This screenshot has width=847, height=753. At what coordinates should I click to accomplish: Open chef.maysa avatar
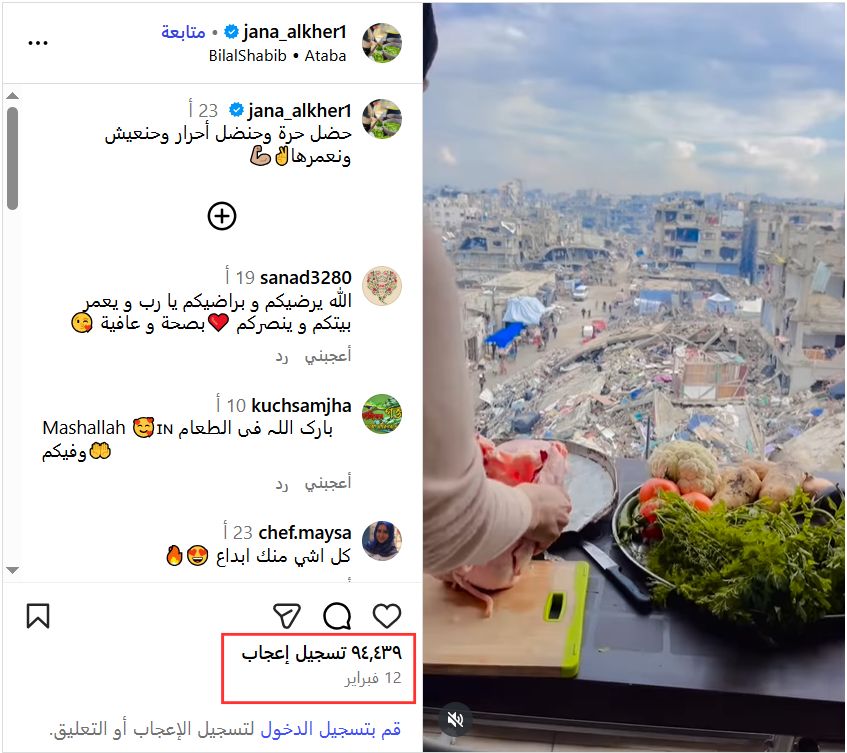click(x=382, y=541)
